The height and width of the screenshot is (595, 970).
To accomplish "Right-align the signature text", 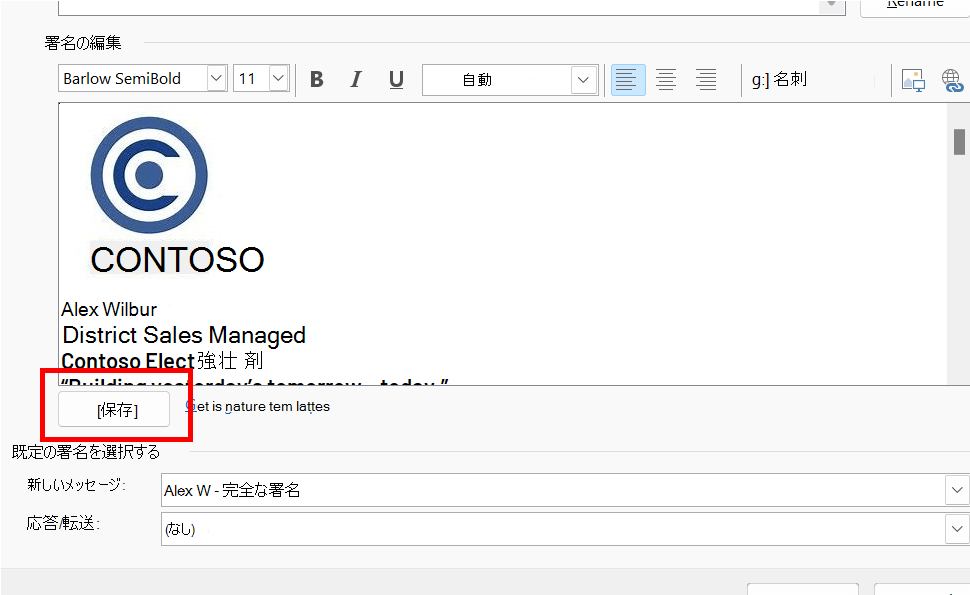I will (706, 80).
